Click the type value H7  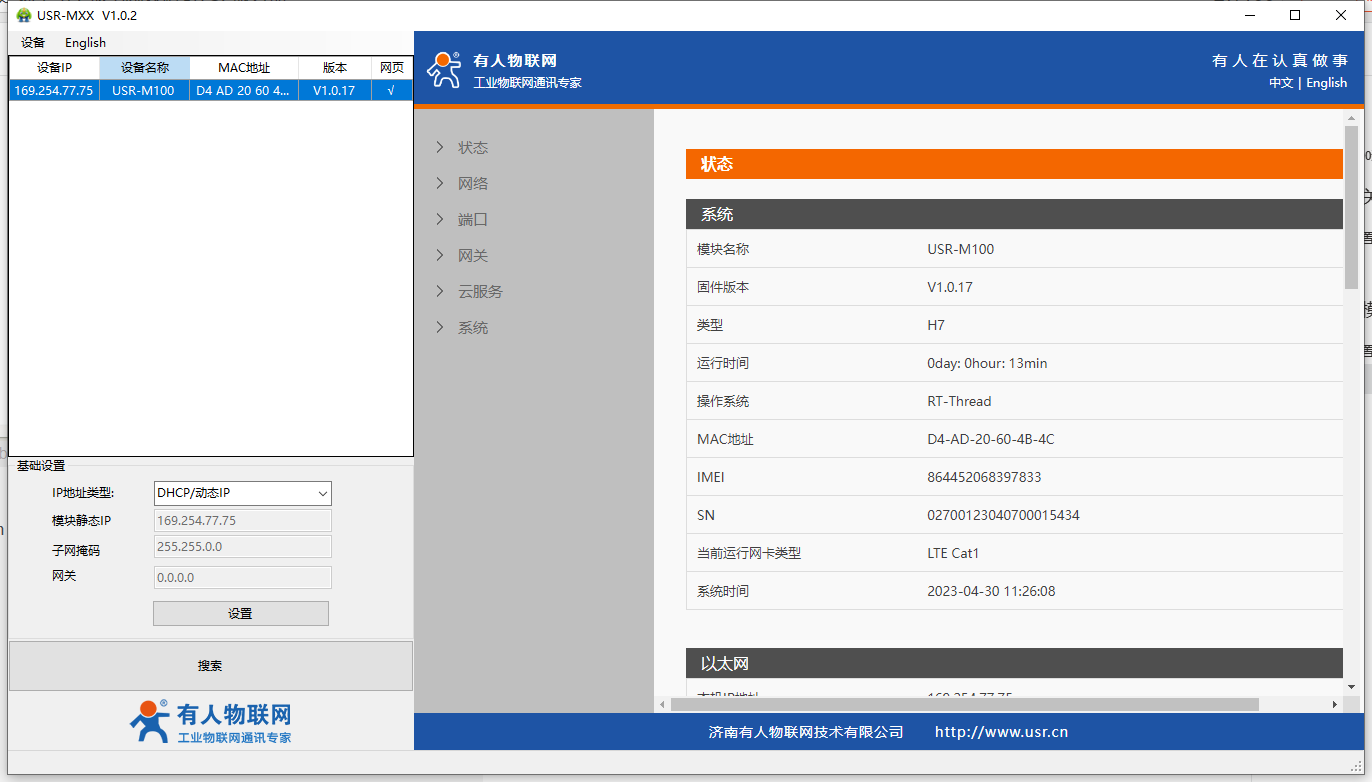pos(936,325)
